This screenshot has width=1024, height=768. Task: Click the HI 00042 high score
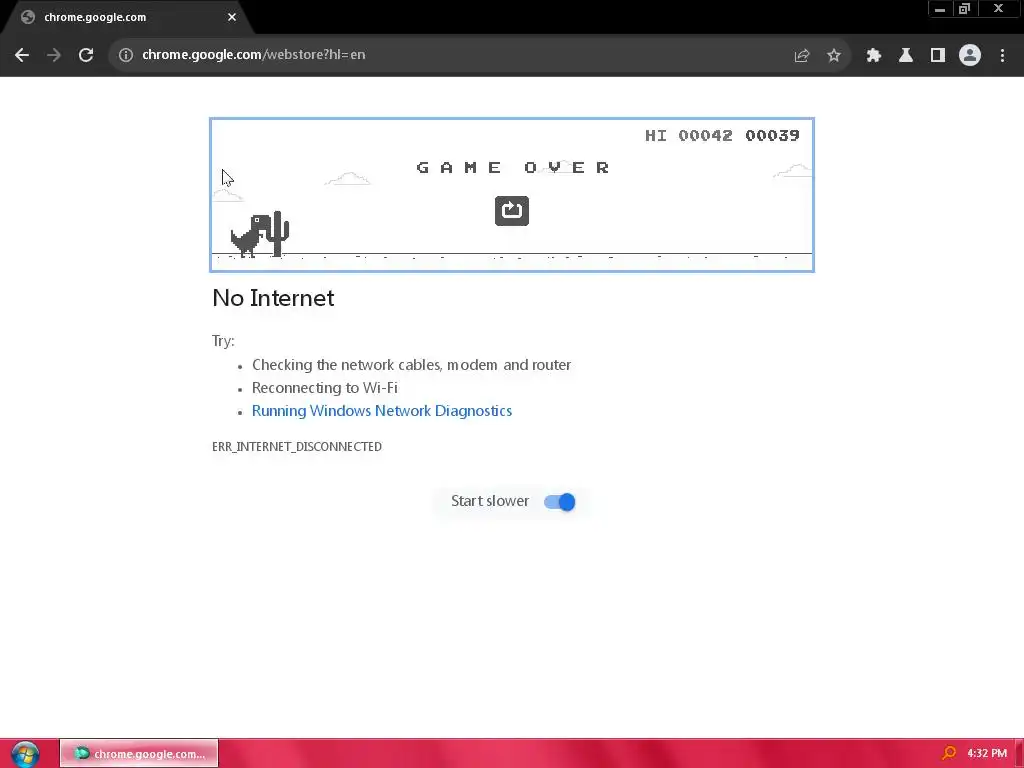688,135
